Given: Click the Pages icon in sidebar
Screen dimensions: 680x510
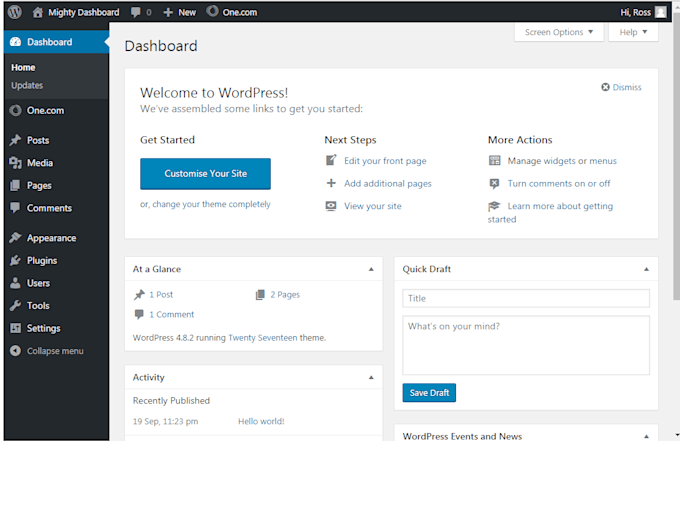Looking at the screenshot, I should point(15,185).
